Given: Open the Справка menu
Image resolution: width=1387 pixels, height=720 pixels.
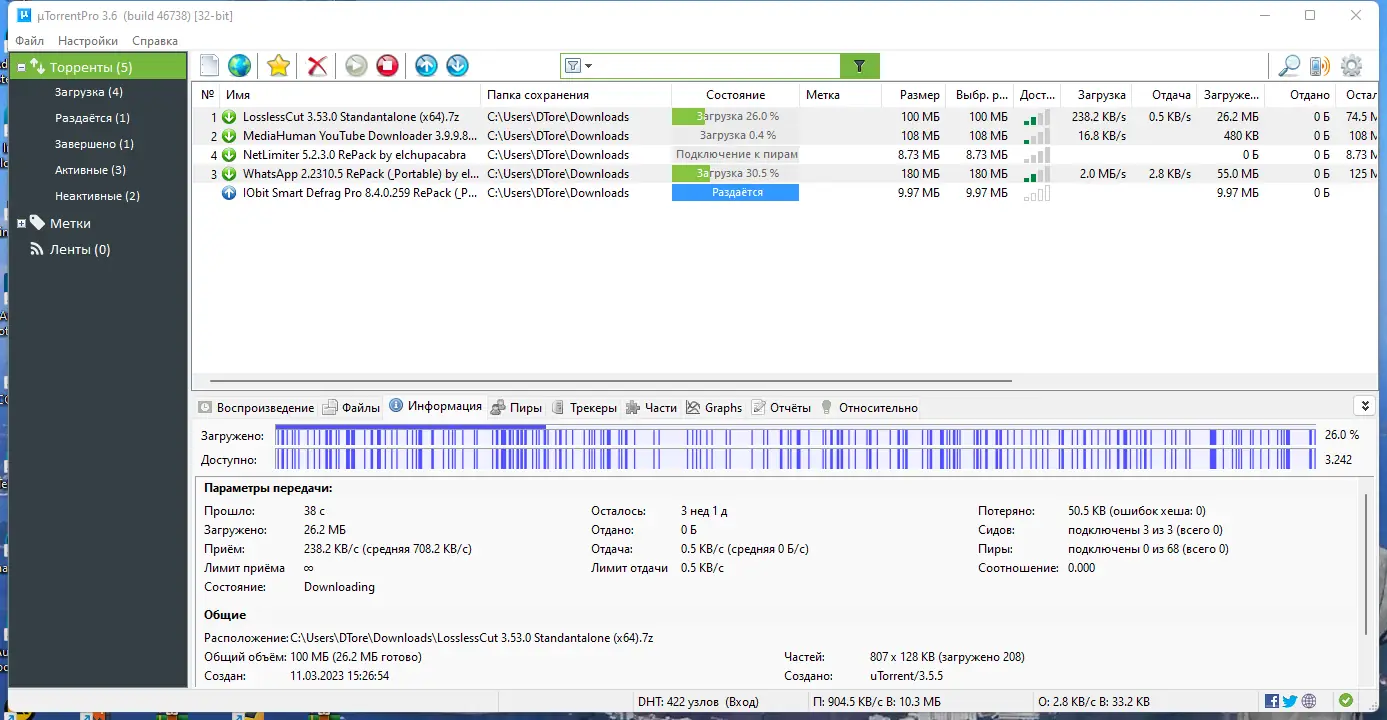Looking at the screenshot, I should [x=155, y=41].
